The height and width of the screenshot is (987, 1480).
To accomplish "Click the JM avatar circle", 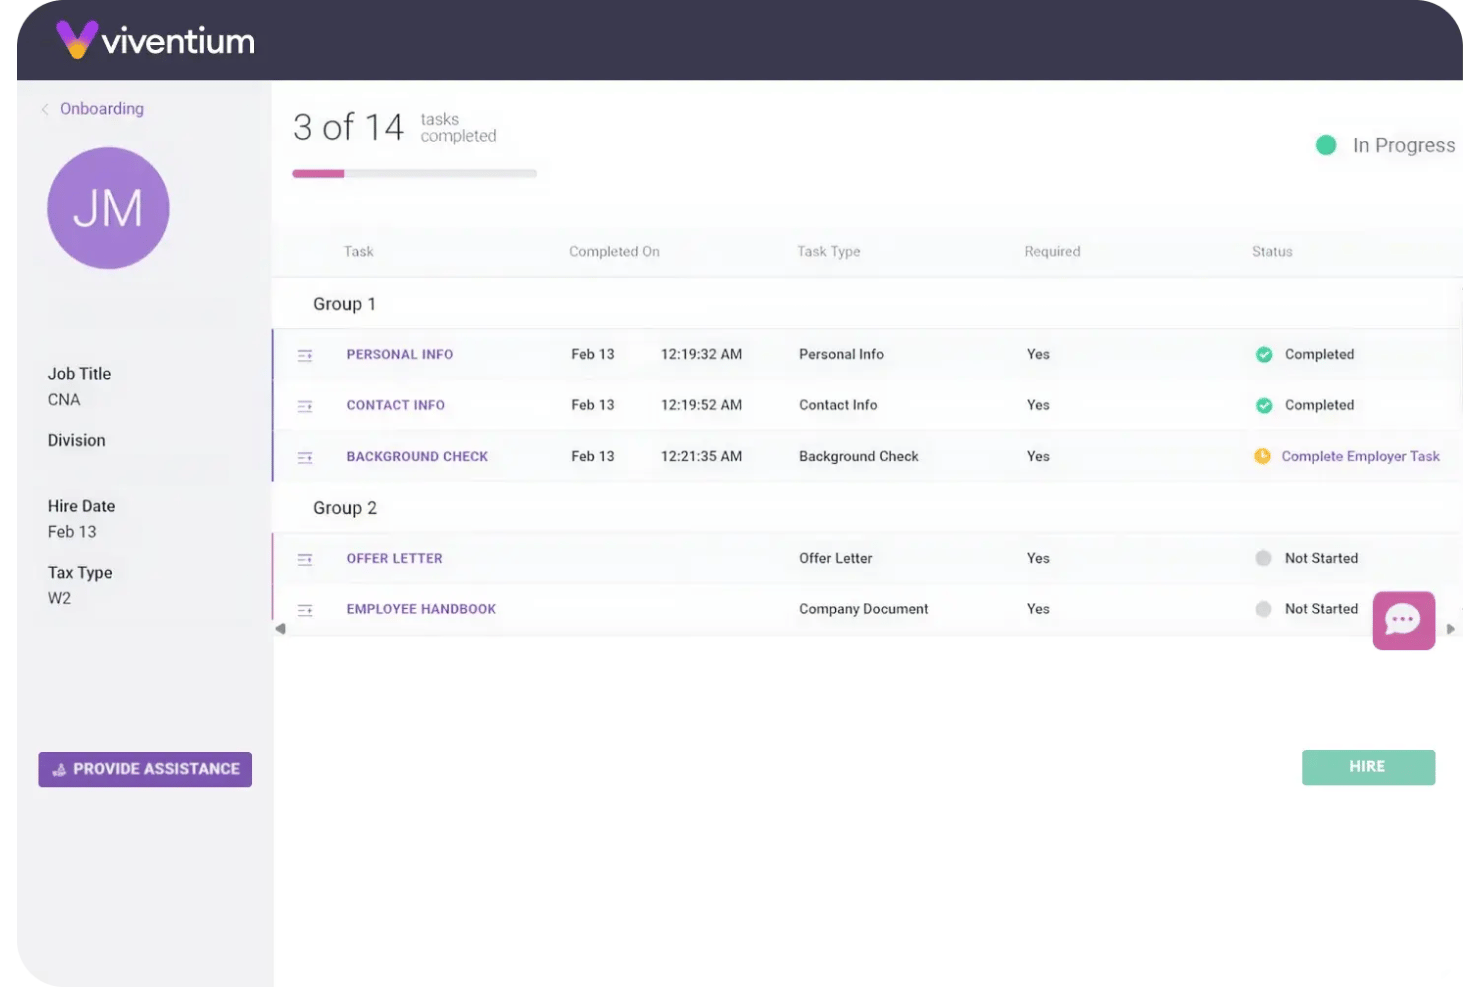I will pos(108,208).
